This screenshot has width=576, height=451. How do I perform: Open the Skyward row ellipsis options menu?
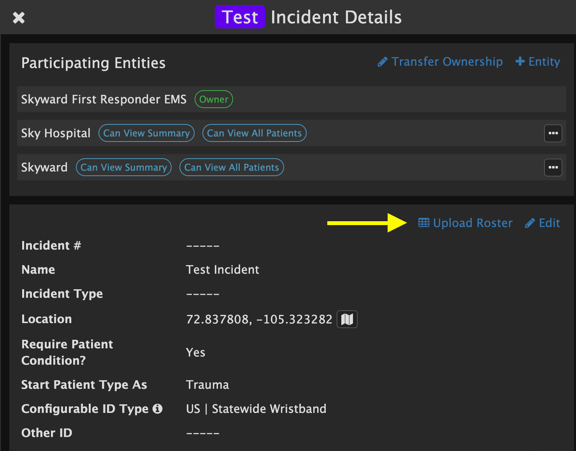[553, 167]
